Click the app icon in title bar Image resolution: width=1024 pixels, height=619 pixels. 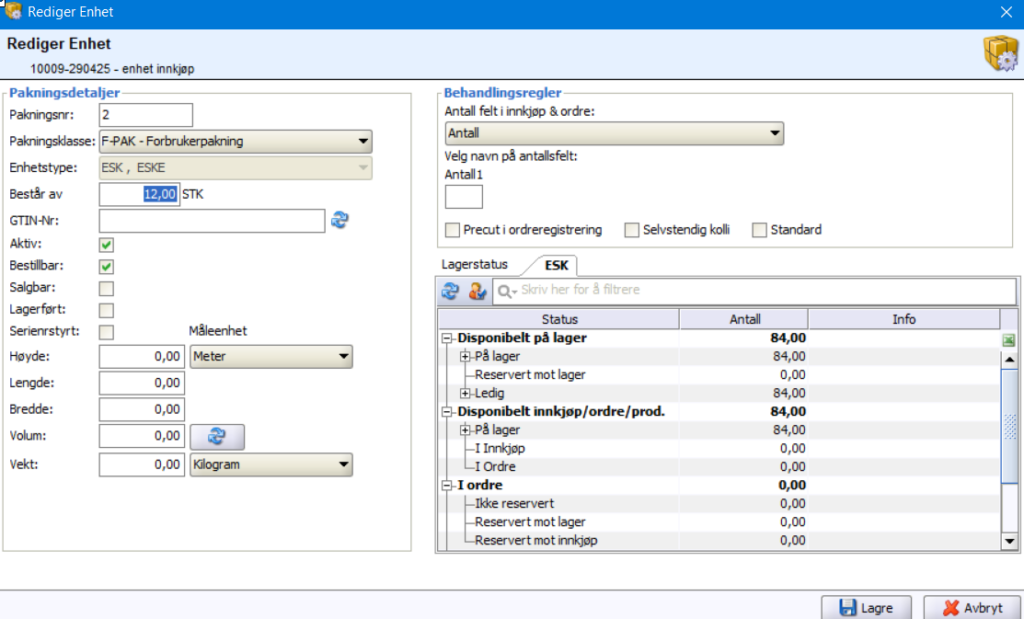point(13,11)
